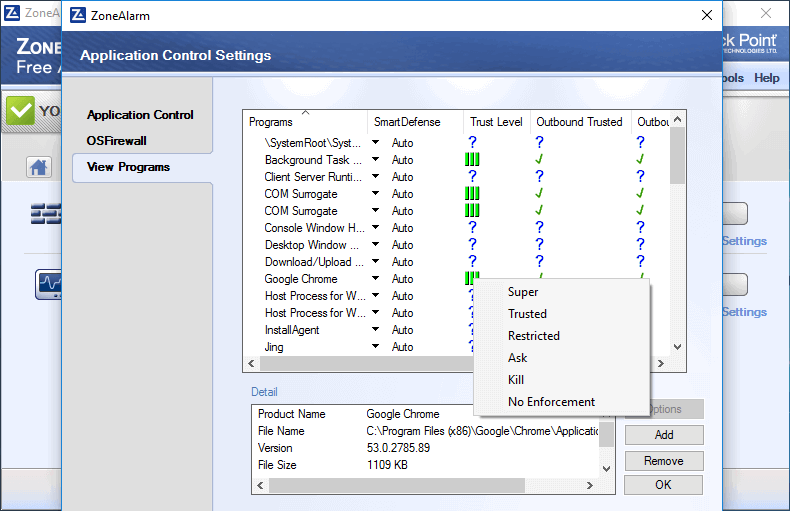Click Client Server Runtime Outbound Trusted question mark
Image resolution: width=790 pixels, height=511 pixels.
tap(539, 176)
